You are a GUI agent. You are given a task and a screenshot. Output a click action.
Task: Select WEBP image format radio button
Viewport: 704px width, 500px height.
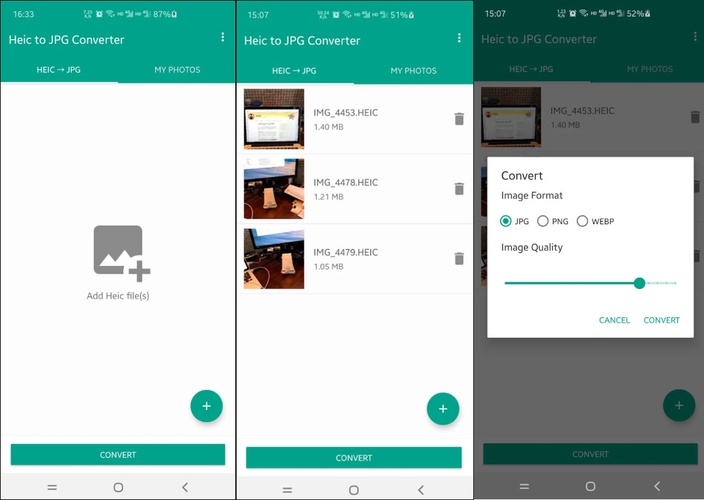click(582, 221)
